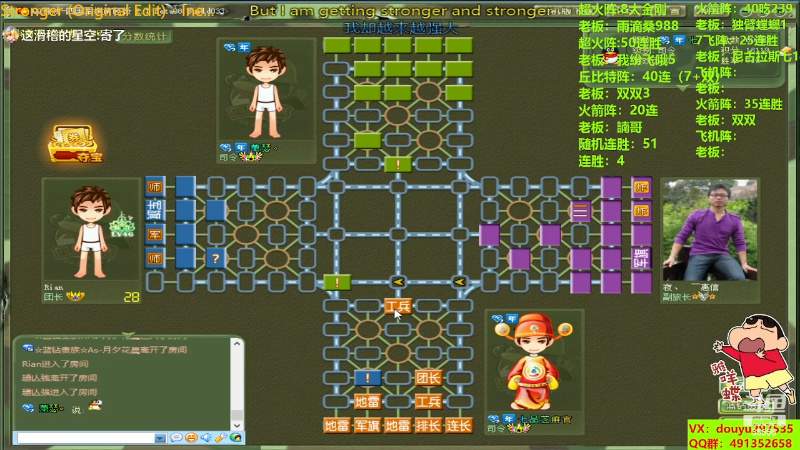Toggle the chat sound speaker icon

(206, 438)
